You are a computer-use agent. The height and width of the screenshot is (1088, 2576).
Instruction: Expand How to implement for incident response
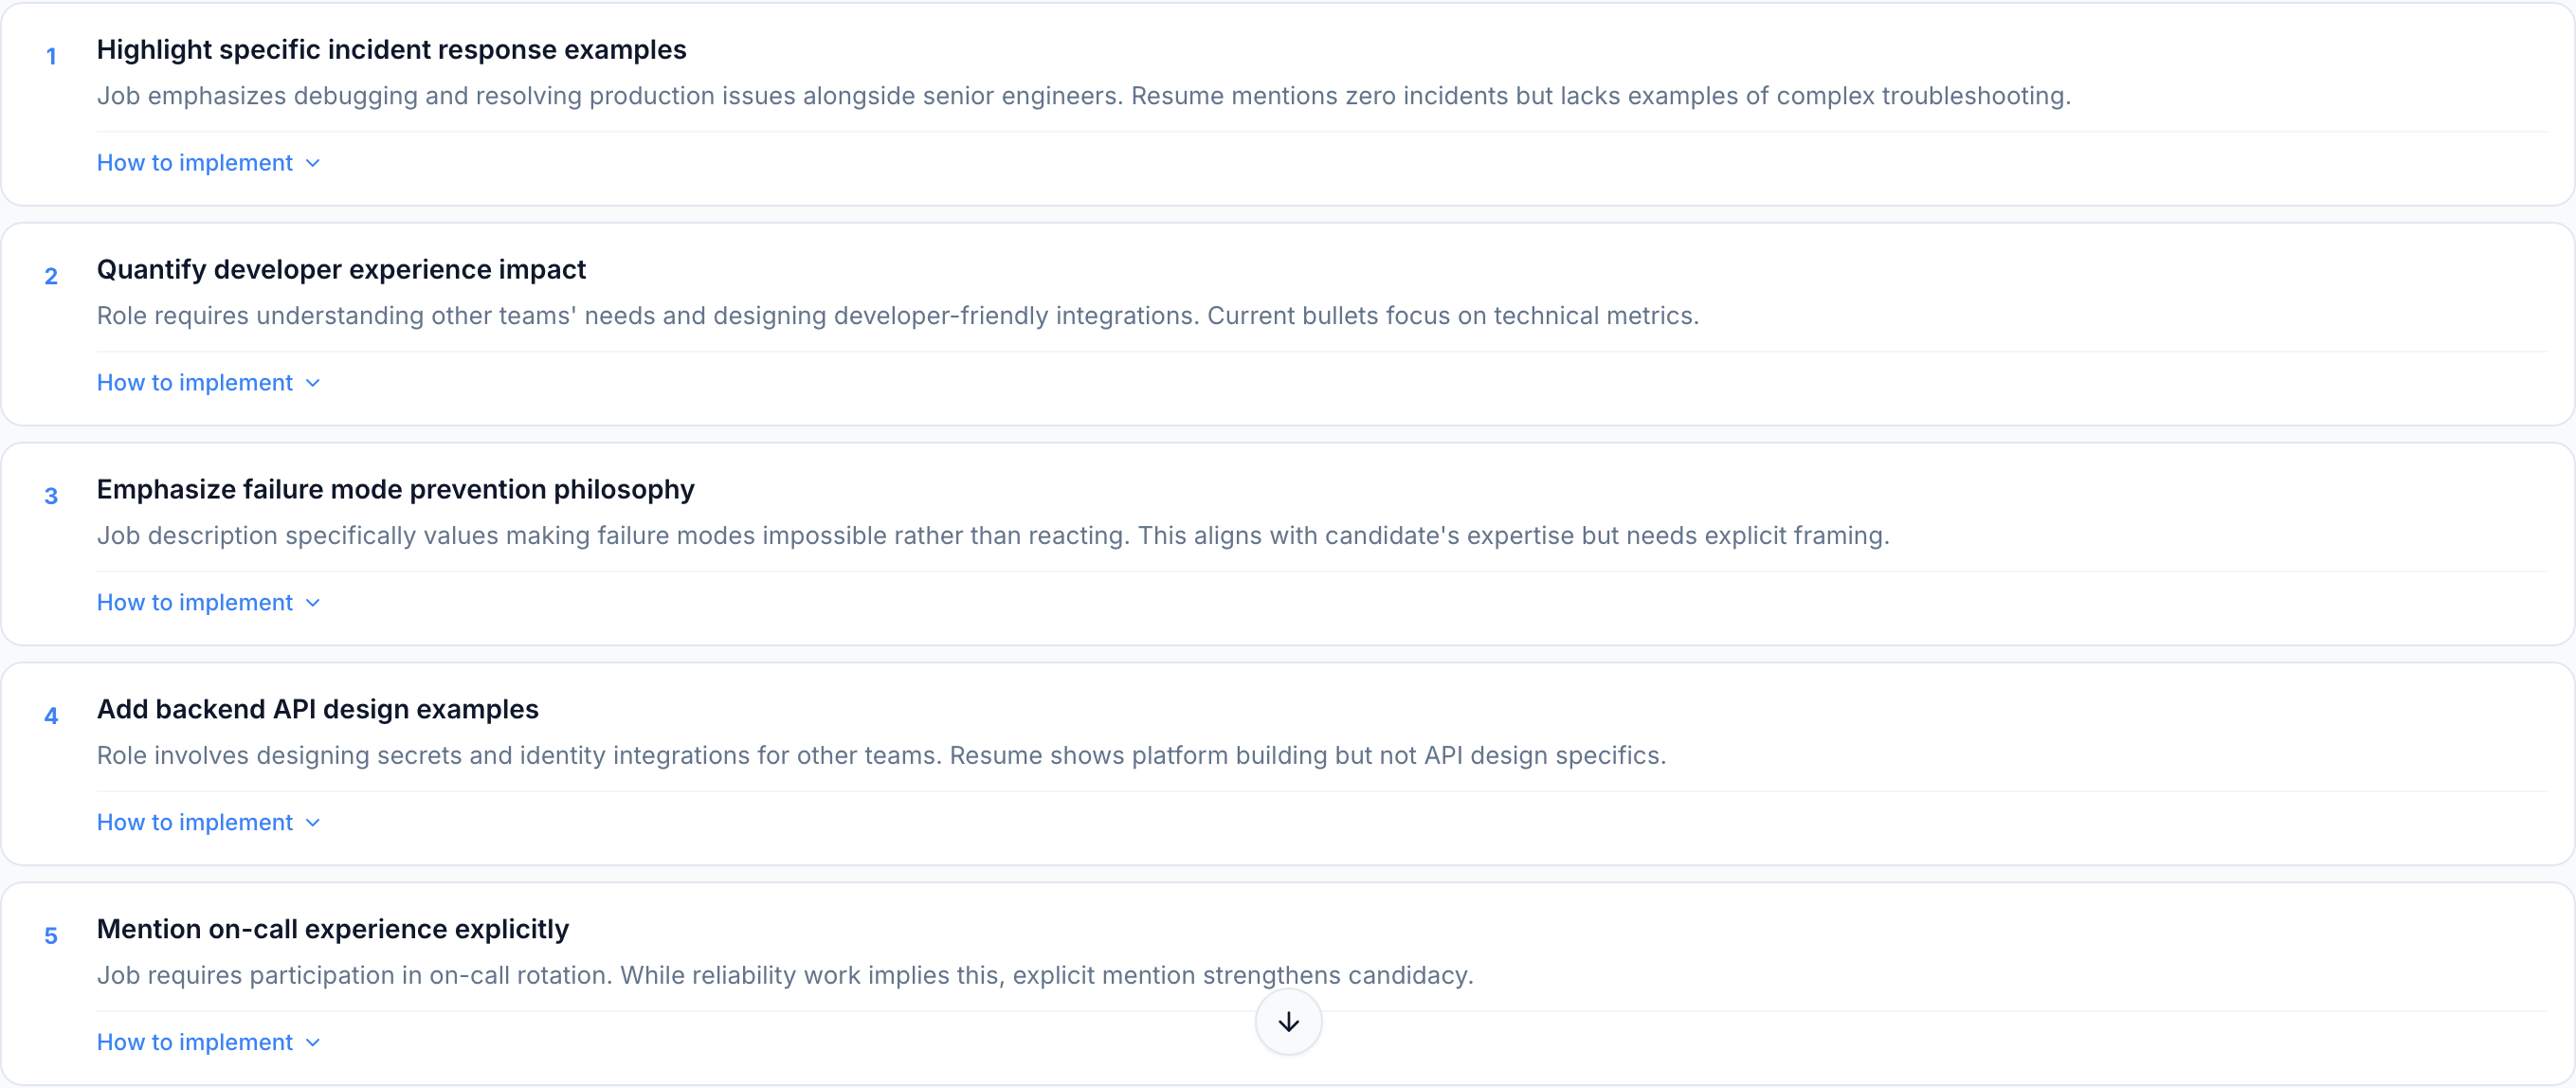(x=195, y=163)
